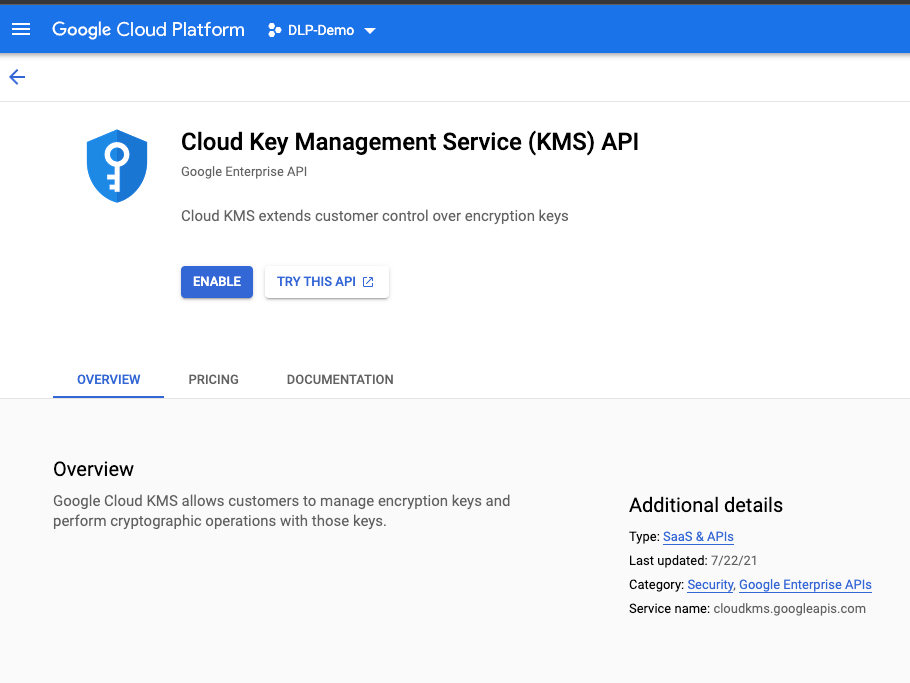Open the DOCUMENTATION tab
910x683 pixels.
click(x=339, y=380)
